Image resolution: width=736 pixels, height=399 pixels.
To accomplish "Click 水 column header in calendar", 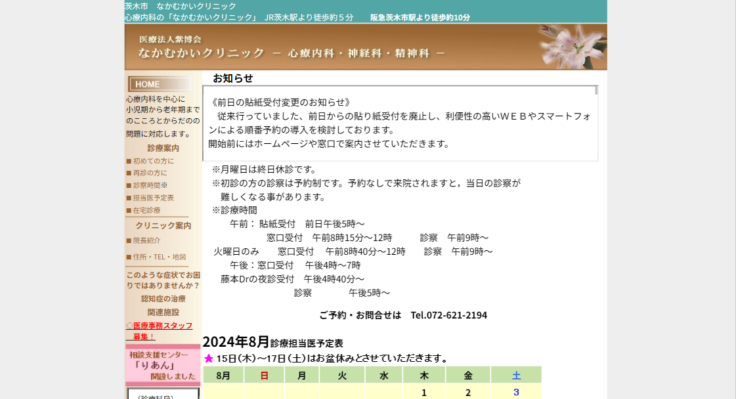I will pyautogui.click(x=384, y=376).
